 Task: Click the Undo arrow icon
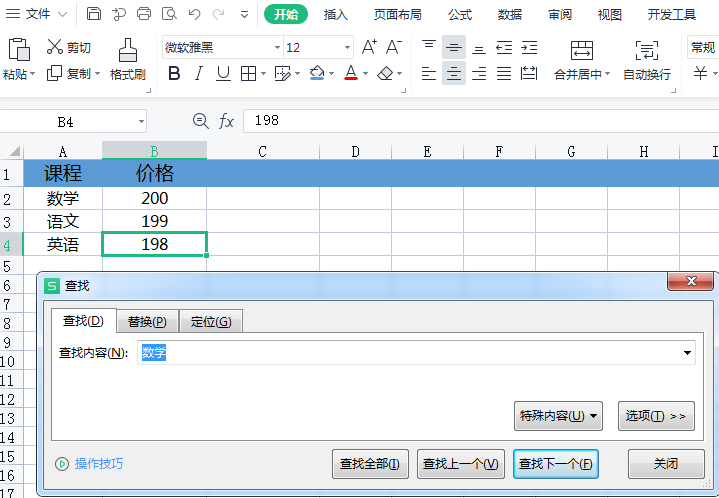pos(194,14)
